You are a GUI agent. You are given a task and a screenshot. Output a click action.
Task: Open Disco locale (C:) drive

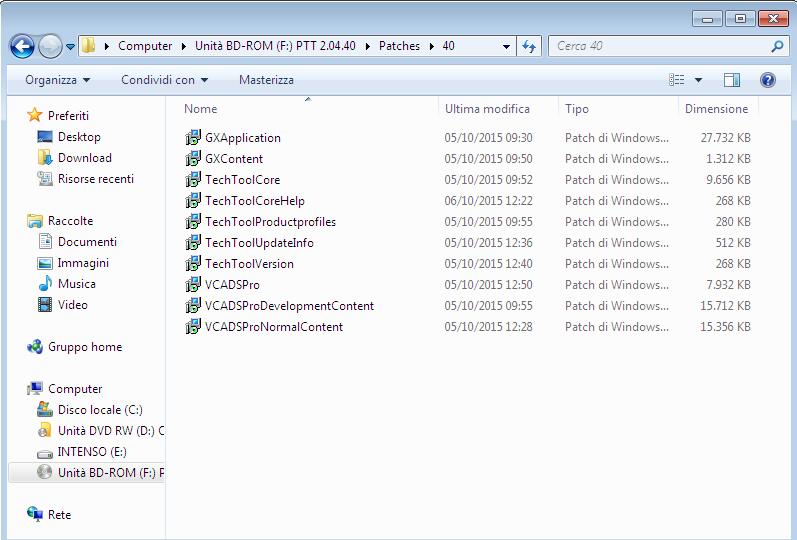tap(100, 410)
